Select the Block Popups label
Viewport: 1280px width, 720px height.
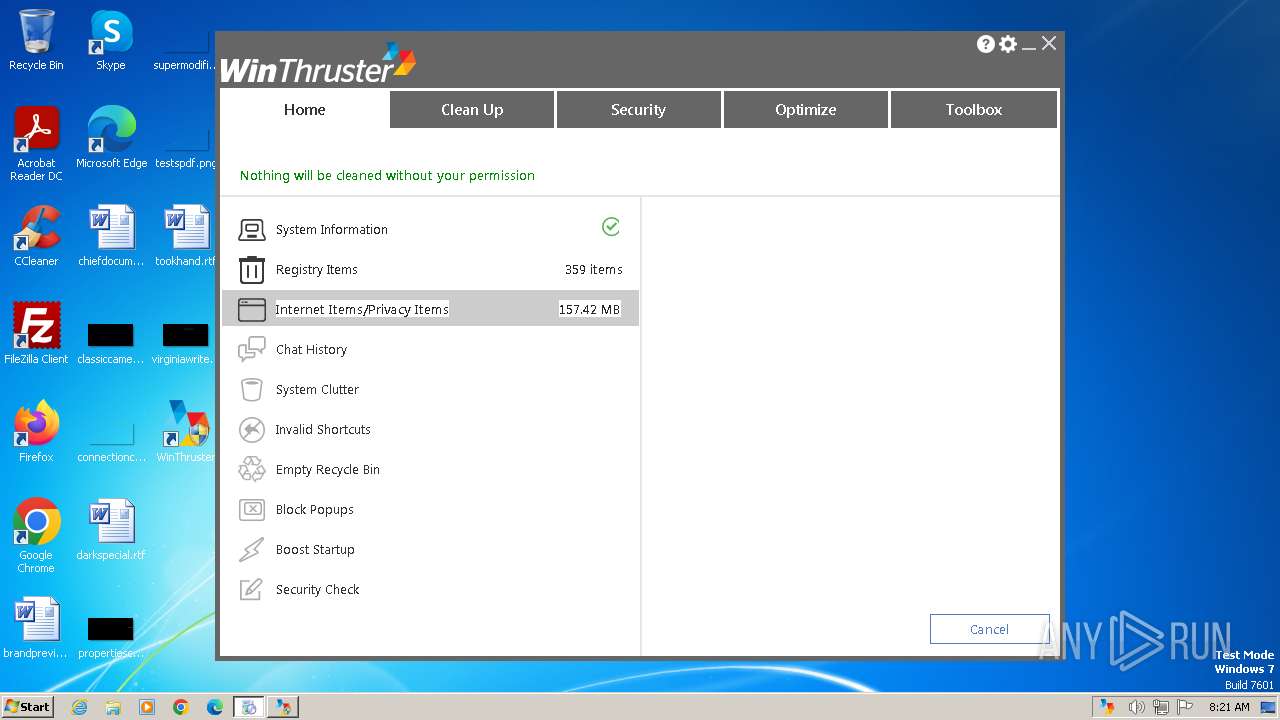[x=315, y=510]
